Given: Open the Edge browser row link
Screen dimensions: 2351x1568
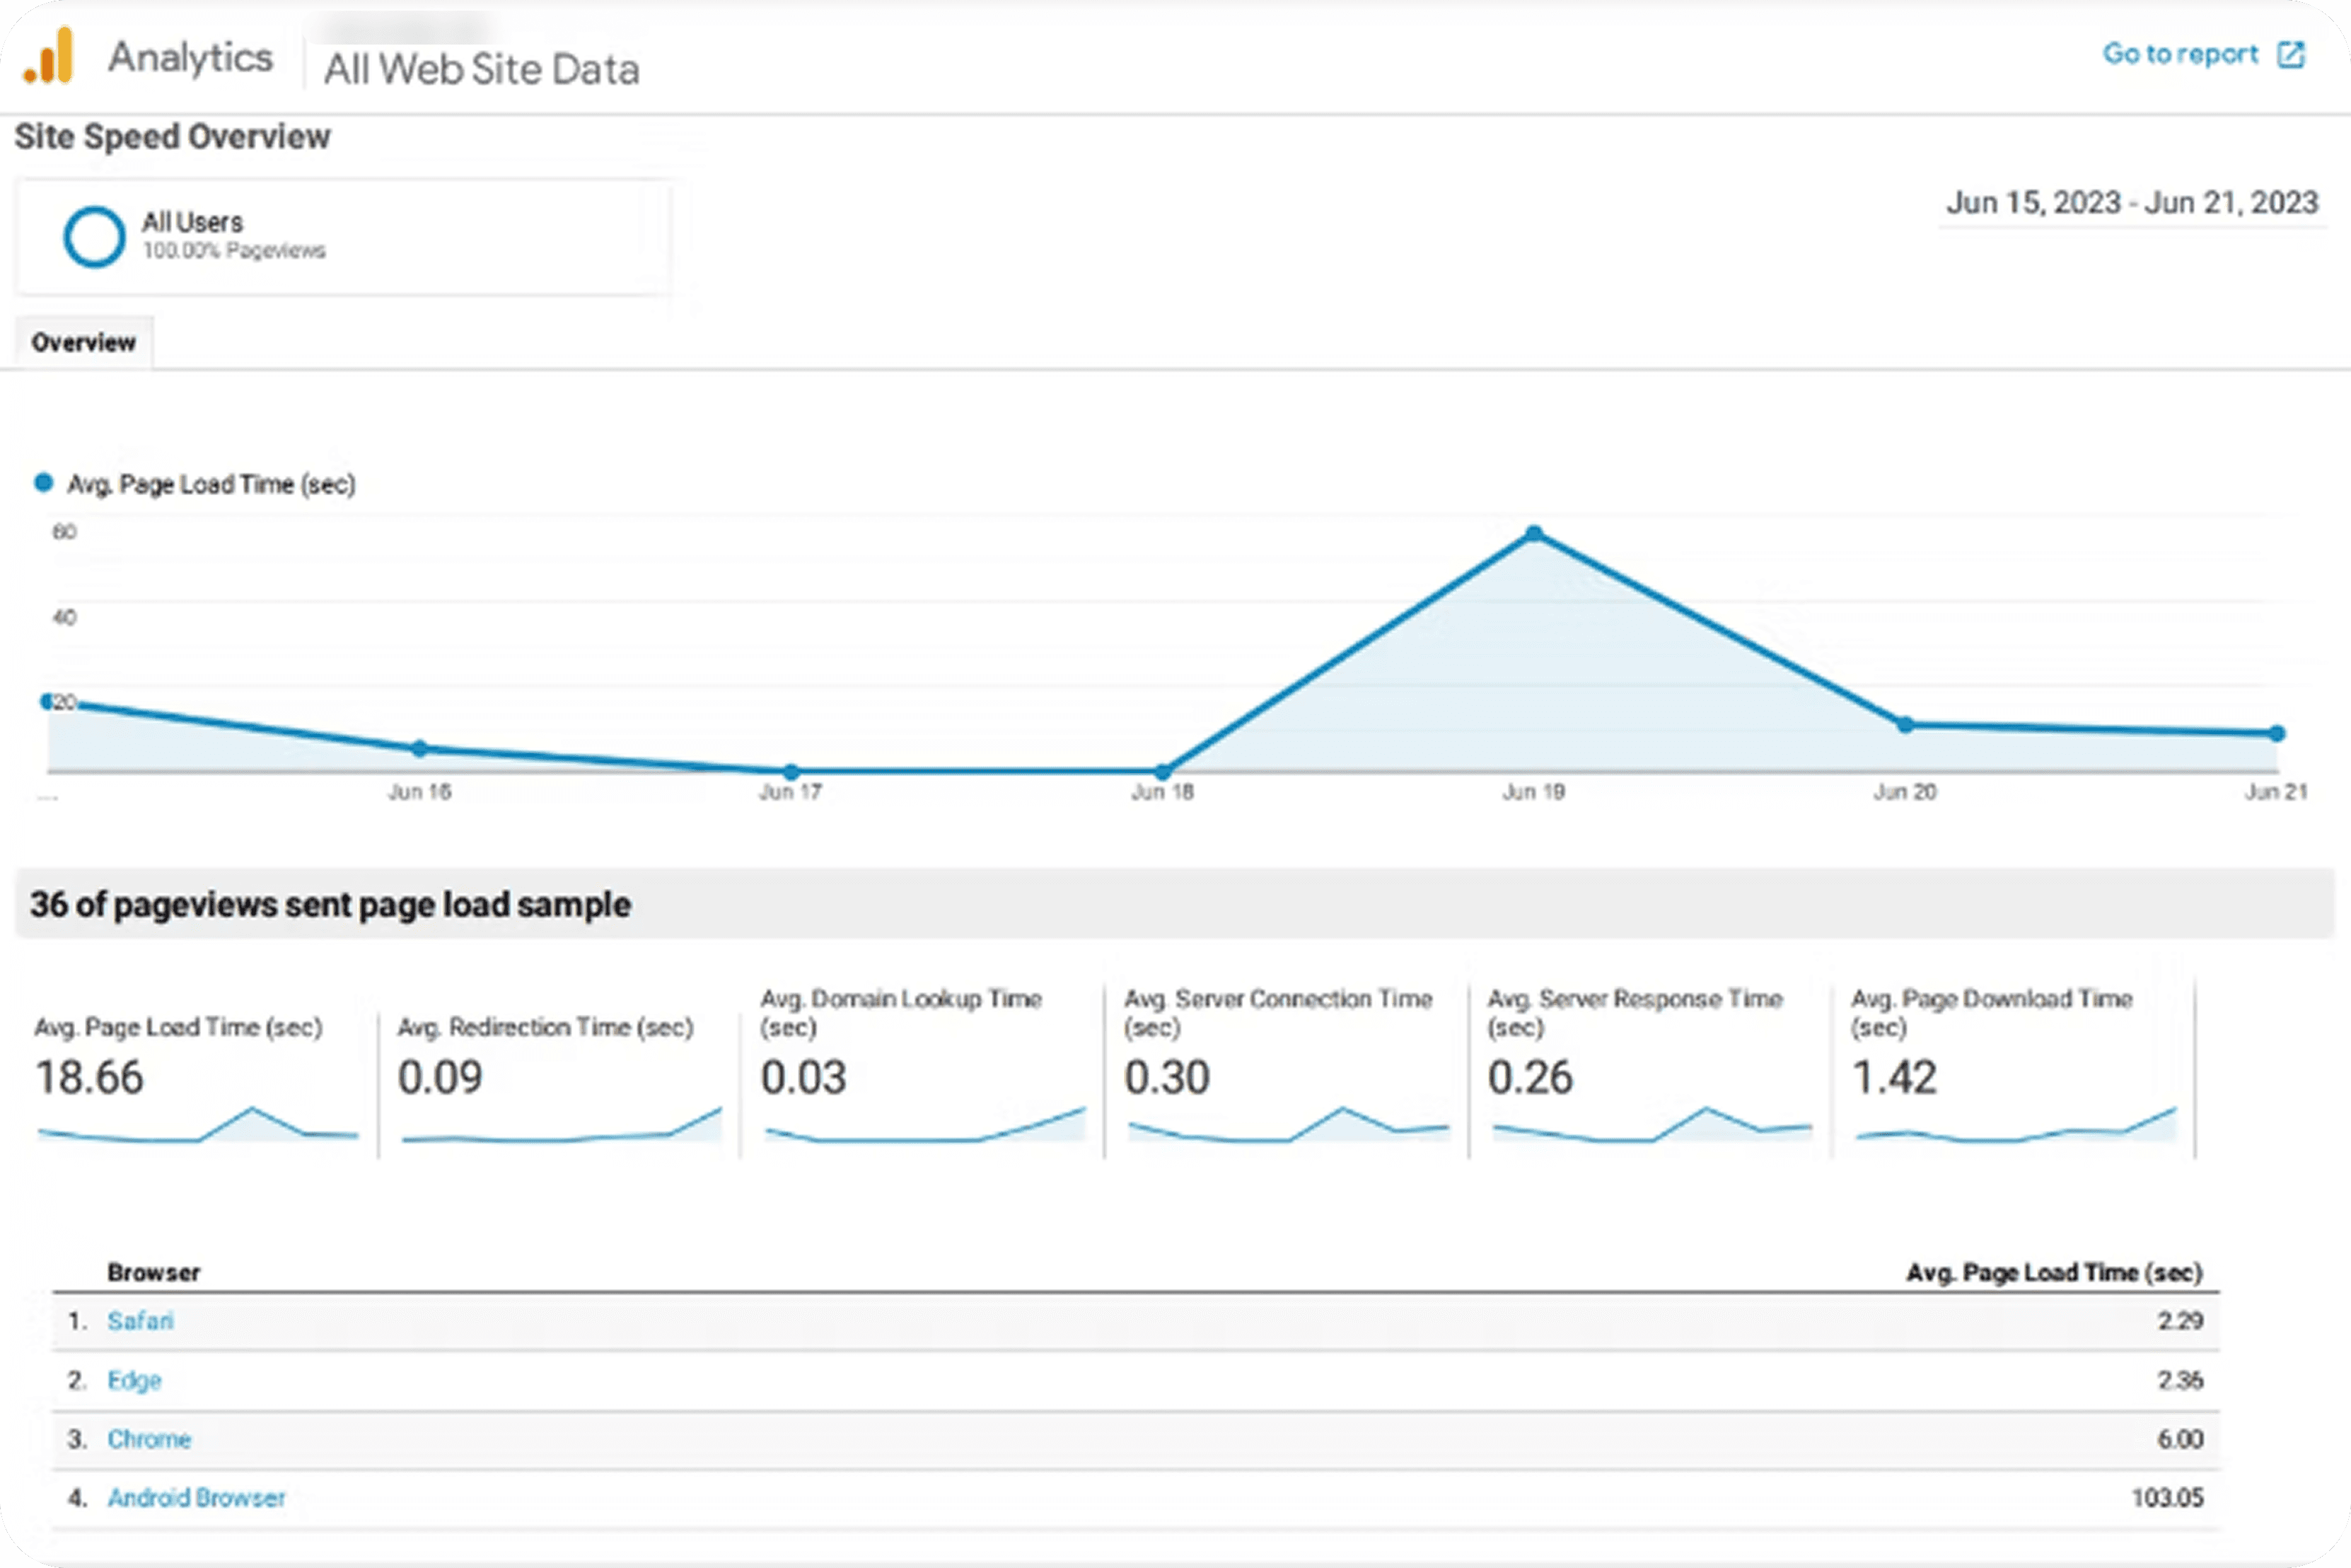Looking at the screenshot, I should click(134, 1380).
